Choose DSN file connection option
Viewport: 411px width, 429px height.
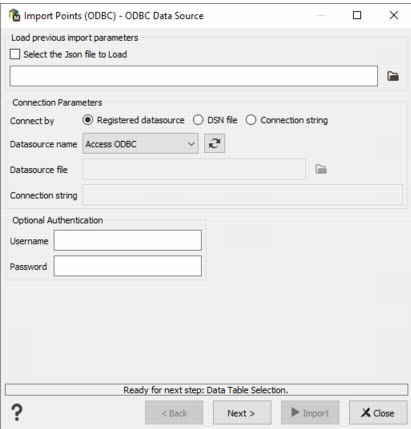click(198, 120)
